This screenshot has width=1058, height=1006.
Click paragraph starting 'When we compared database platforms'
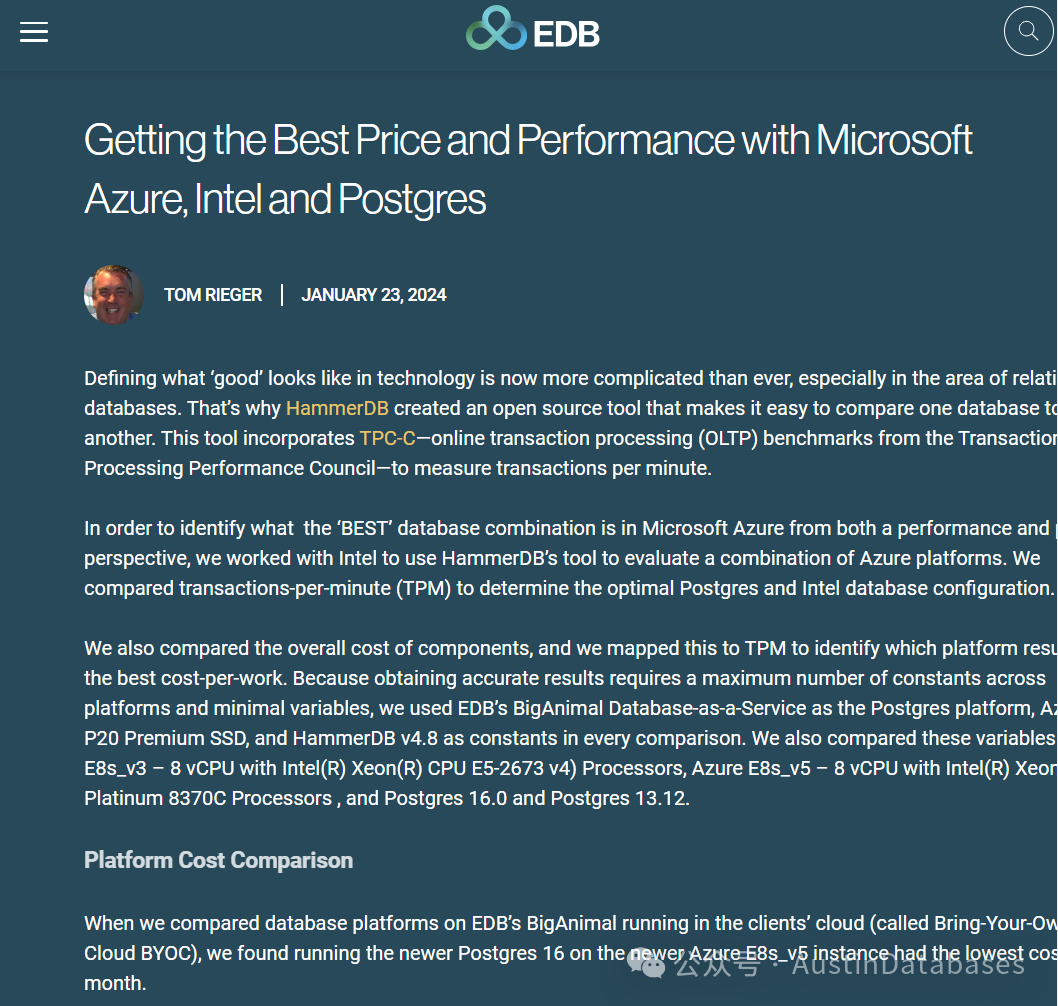pos(570,953)
